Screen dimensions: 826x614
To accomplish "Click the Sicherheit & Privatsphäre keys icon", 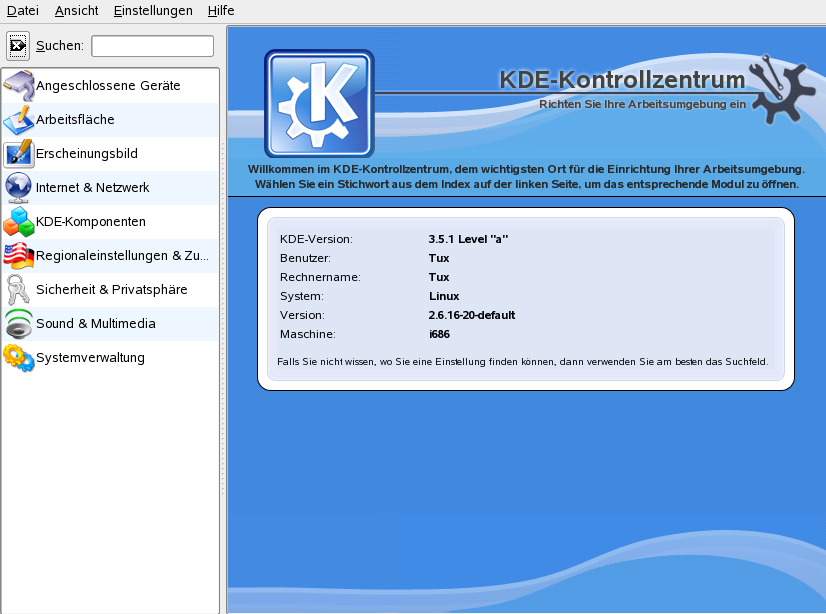I will pos(19,290).
